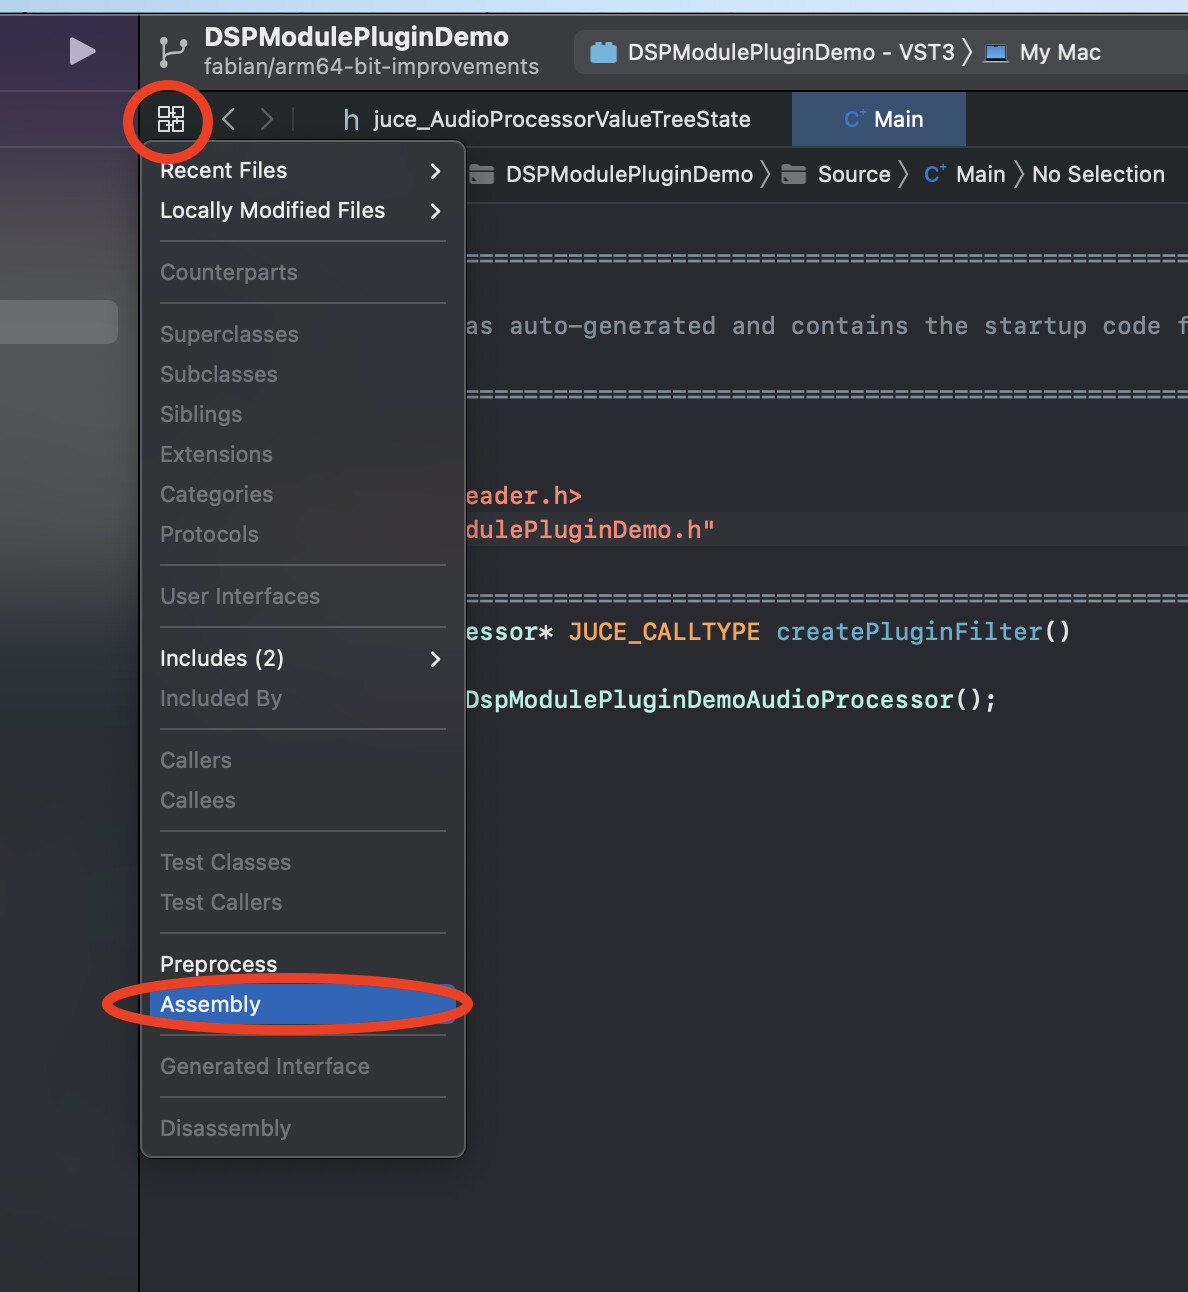
Task: Click the Includes (2) submenu arrow
Action: (x=435, y=659)
